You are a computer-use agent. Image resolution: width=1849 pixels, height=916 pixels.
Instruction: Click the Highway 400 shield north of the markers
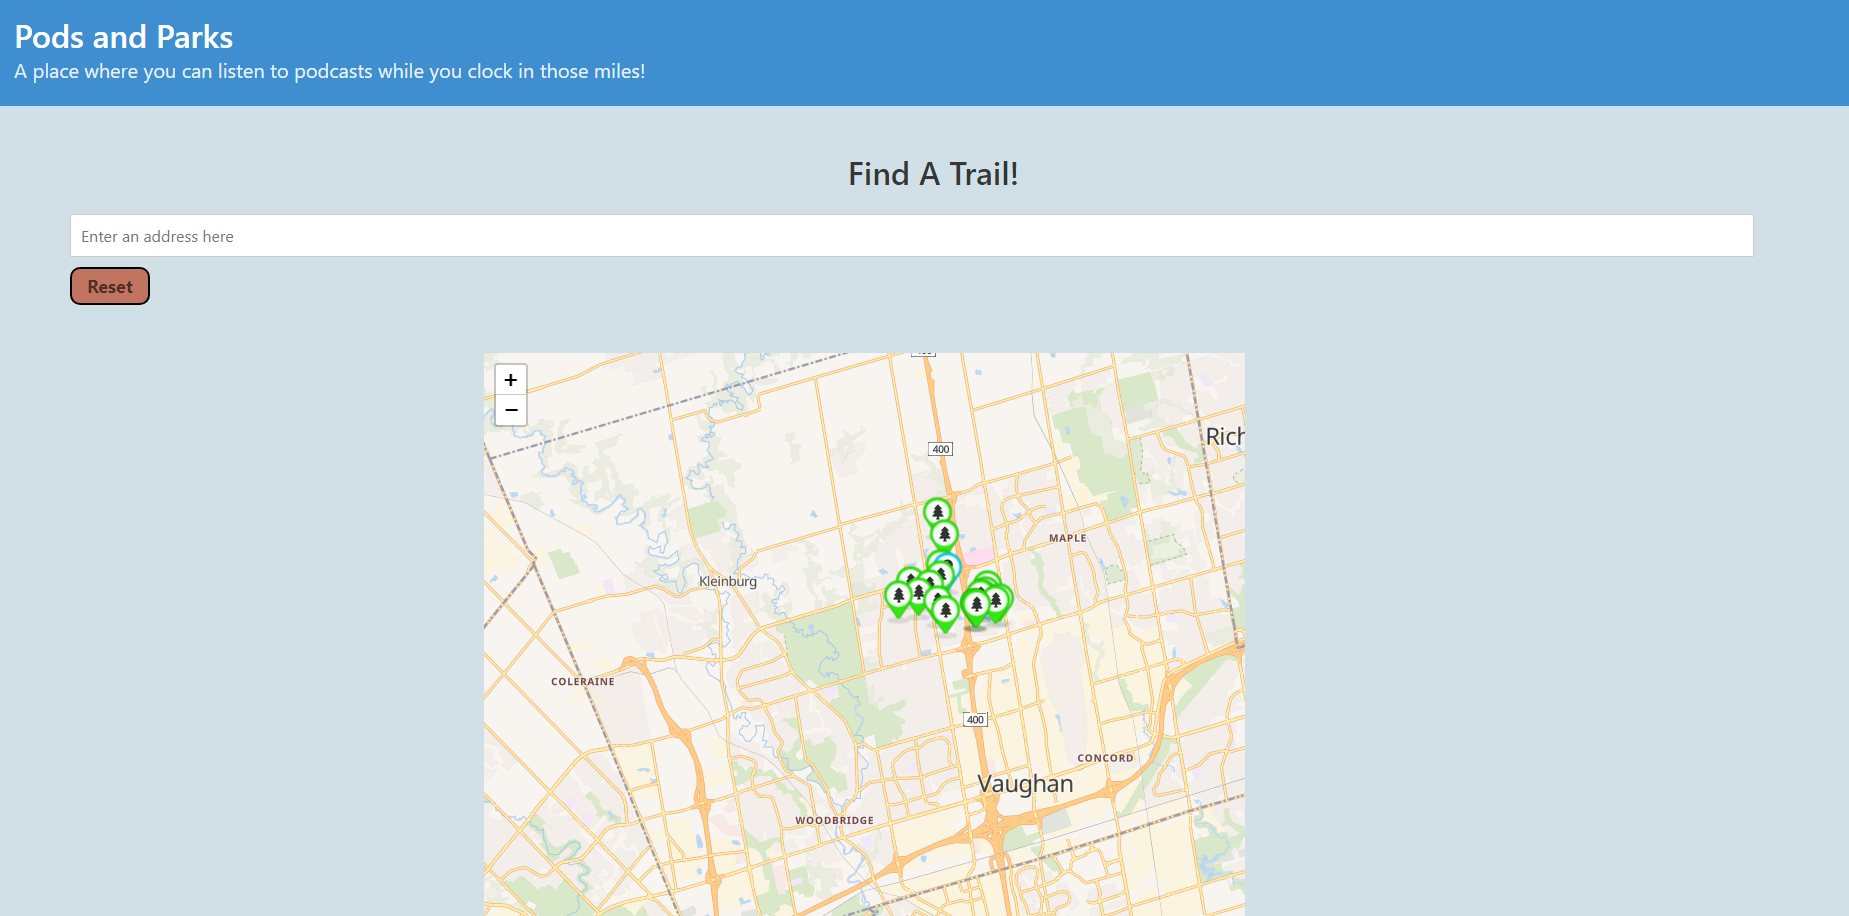(x=940, y=449)
